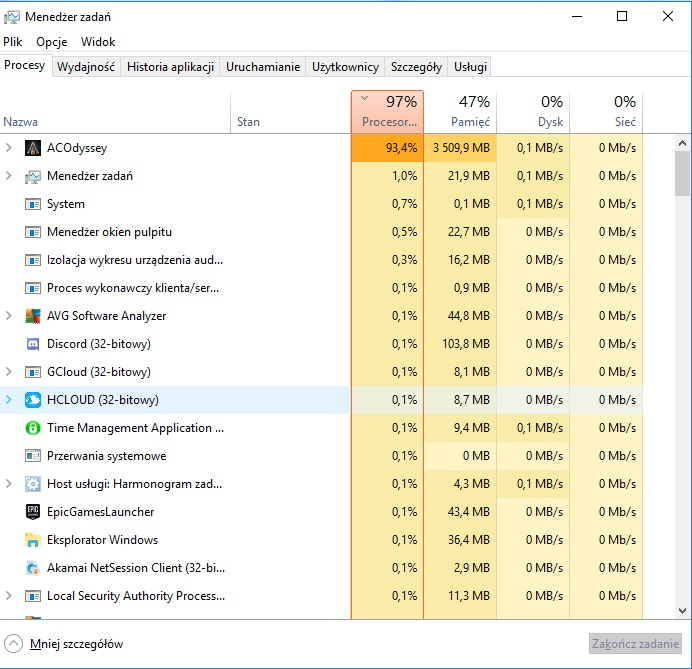Select the Discord (32-bitowy) row name
The height and width of the screenshot is (669, 692).
pyautogui.click(x=99, y=344)
